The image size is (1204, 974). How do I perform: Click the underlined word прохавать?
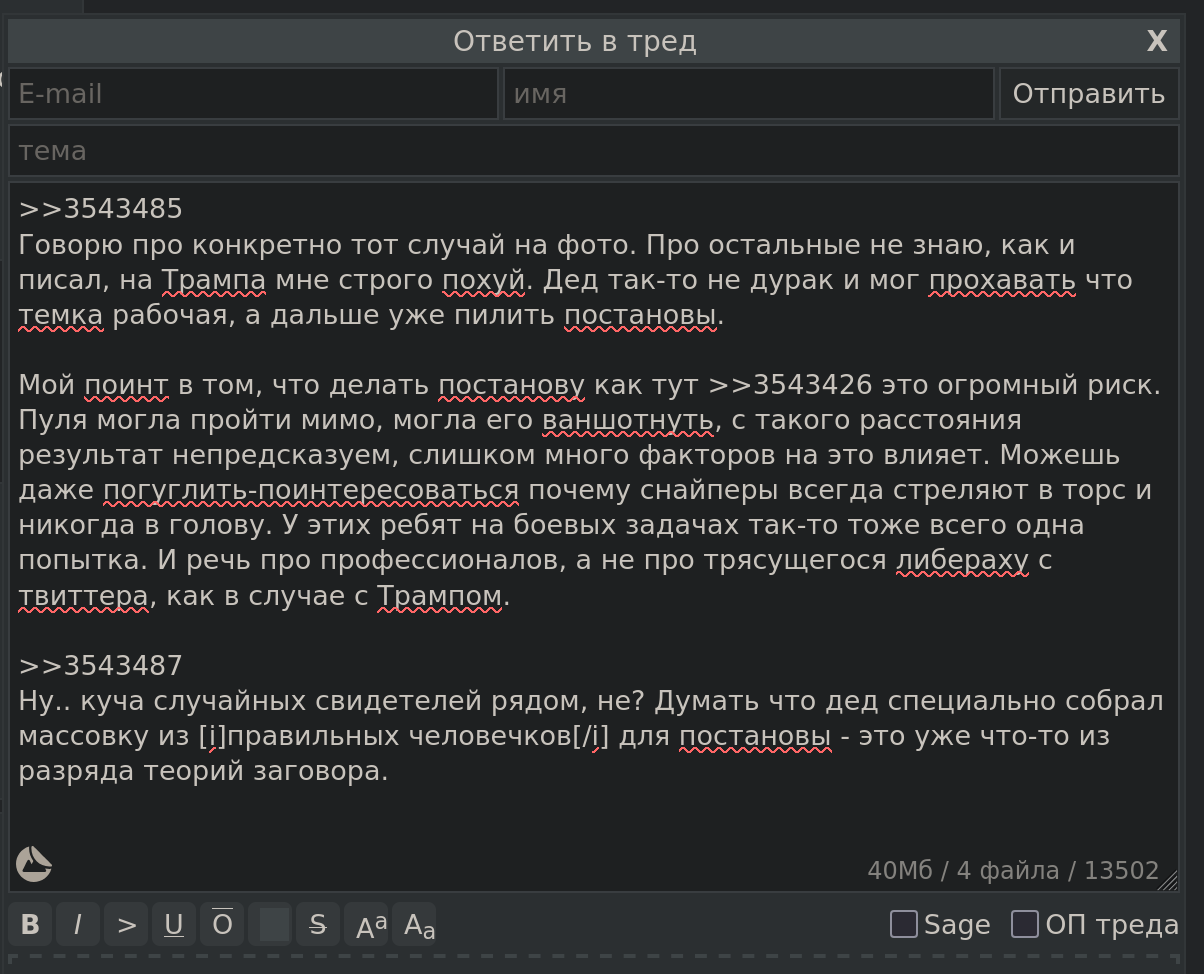click(x=1002, y=280)
